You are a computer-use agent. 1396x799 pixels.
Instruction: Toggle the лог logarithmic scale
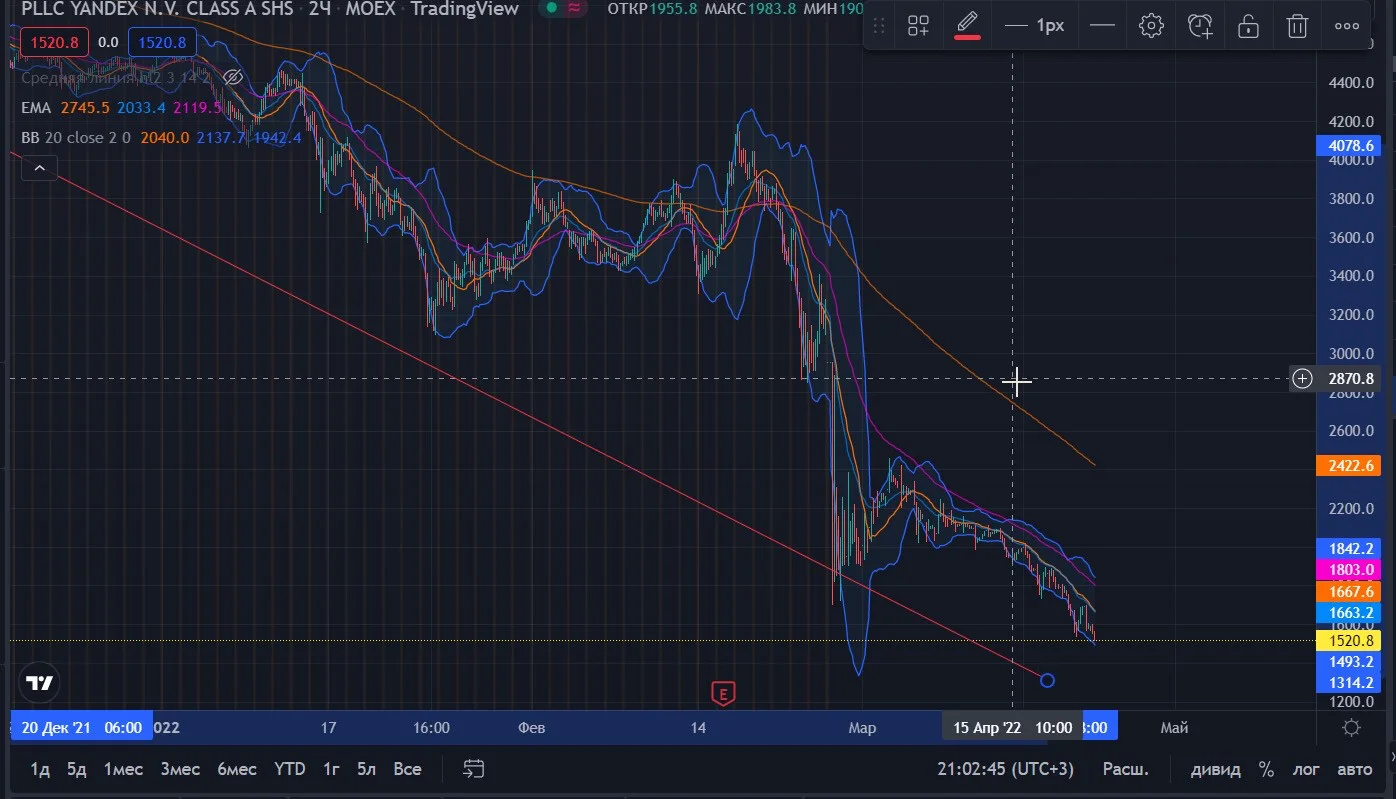pyautogui.click(x=1306, y=769)
